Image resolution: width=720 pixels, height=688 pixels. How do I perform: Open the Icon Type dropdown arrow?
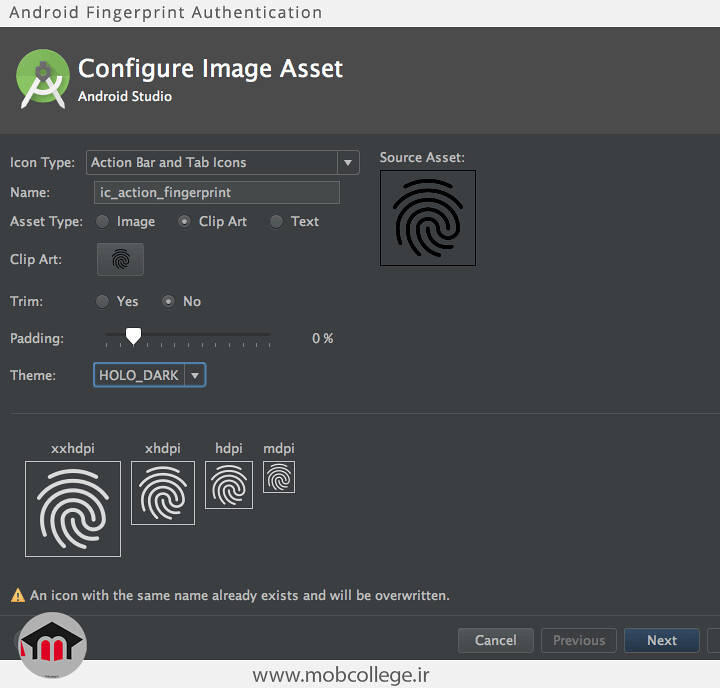coord(348,163)
